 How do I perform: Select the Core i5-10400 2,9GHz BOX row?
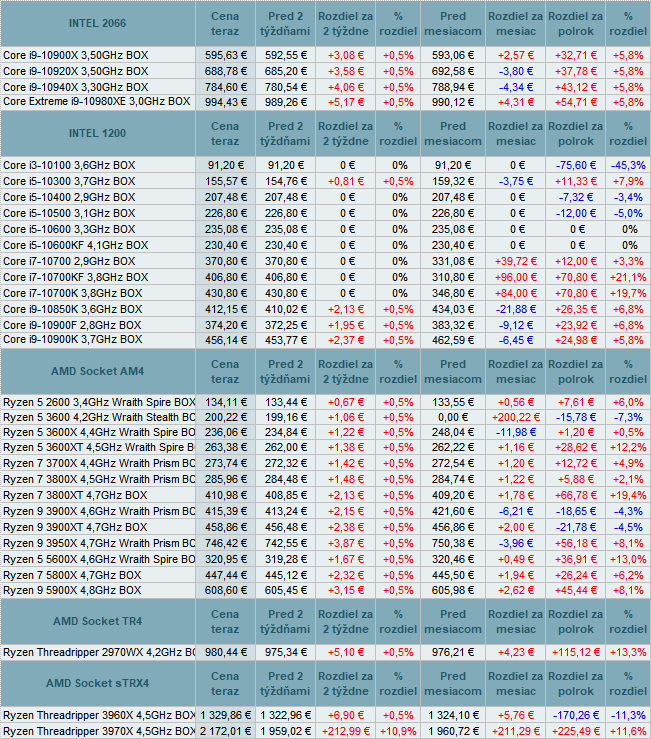[325, 197]
